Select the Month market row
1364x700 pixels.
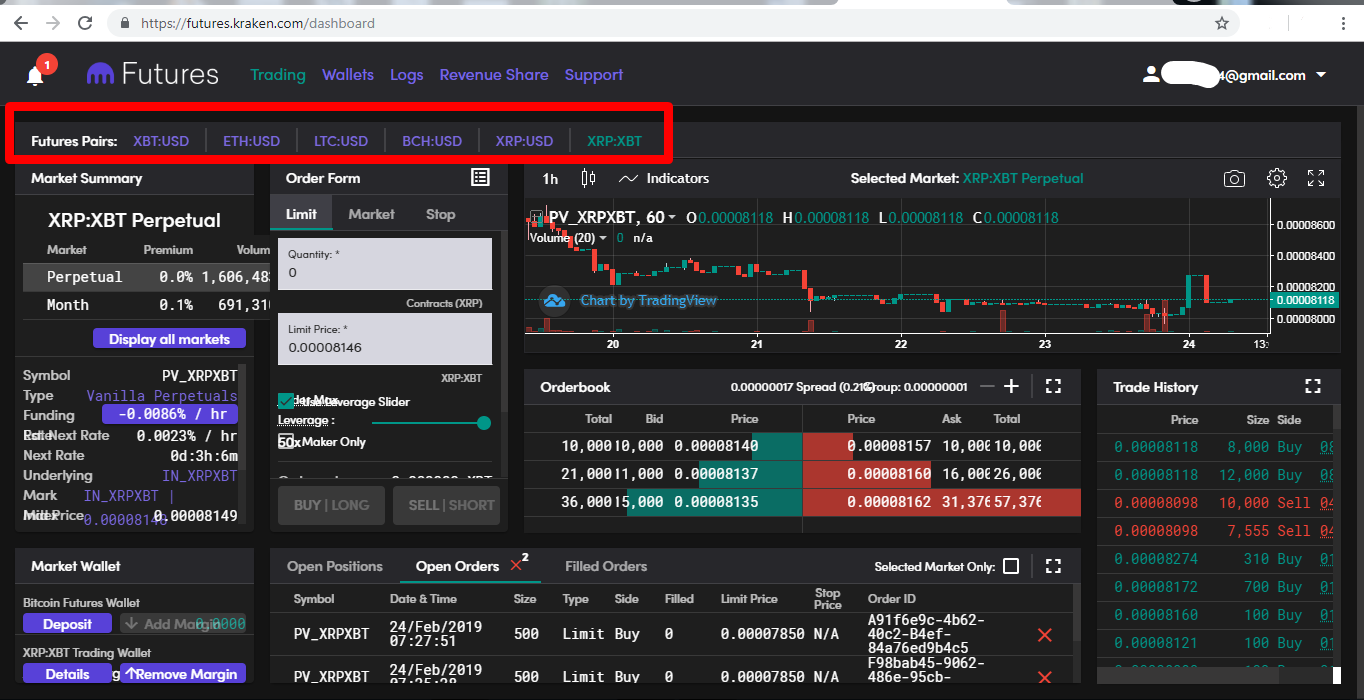coord(147,305)
